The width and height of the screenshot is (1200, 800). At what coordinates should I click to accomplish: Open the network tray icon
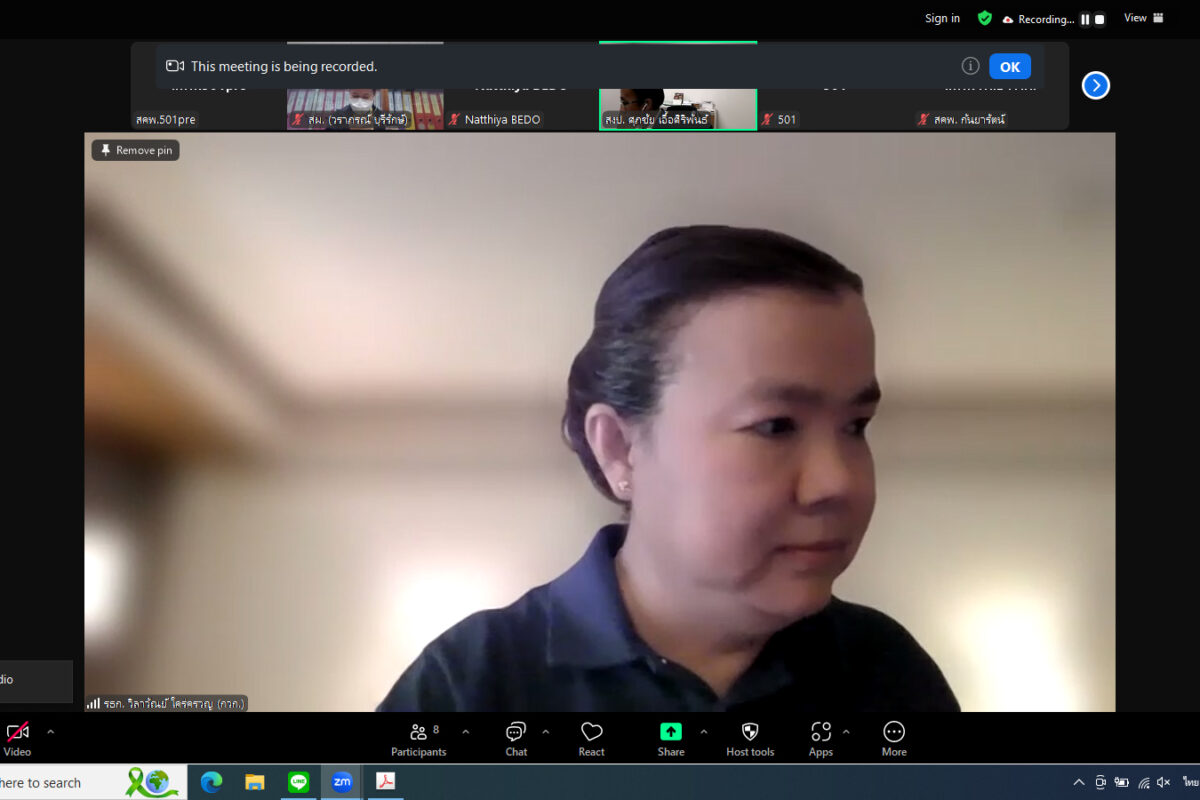click(x=1143, y=782)
